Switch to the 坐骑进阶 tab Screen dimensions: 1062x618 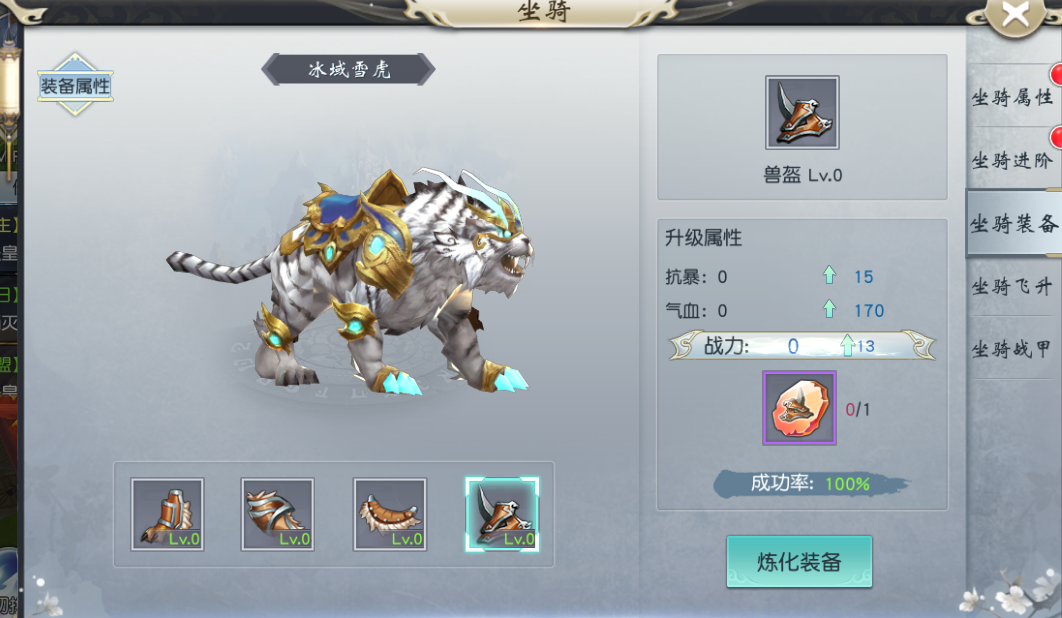[x=1013, y=161]
